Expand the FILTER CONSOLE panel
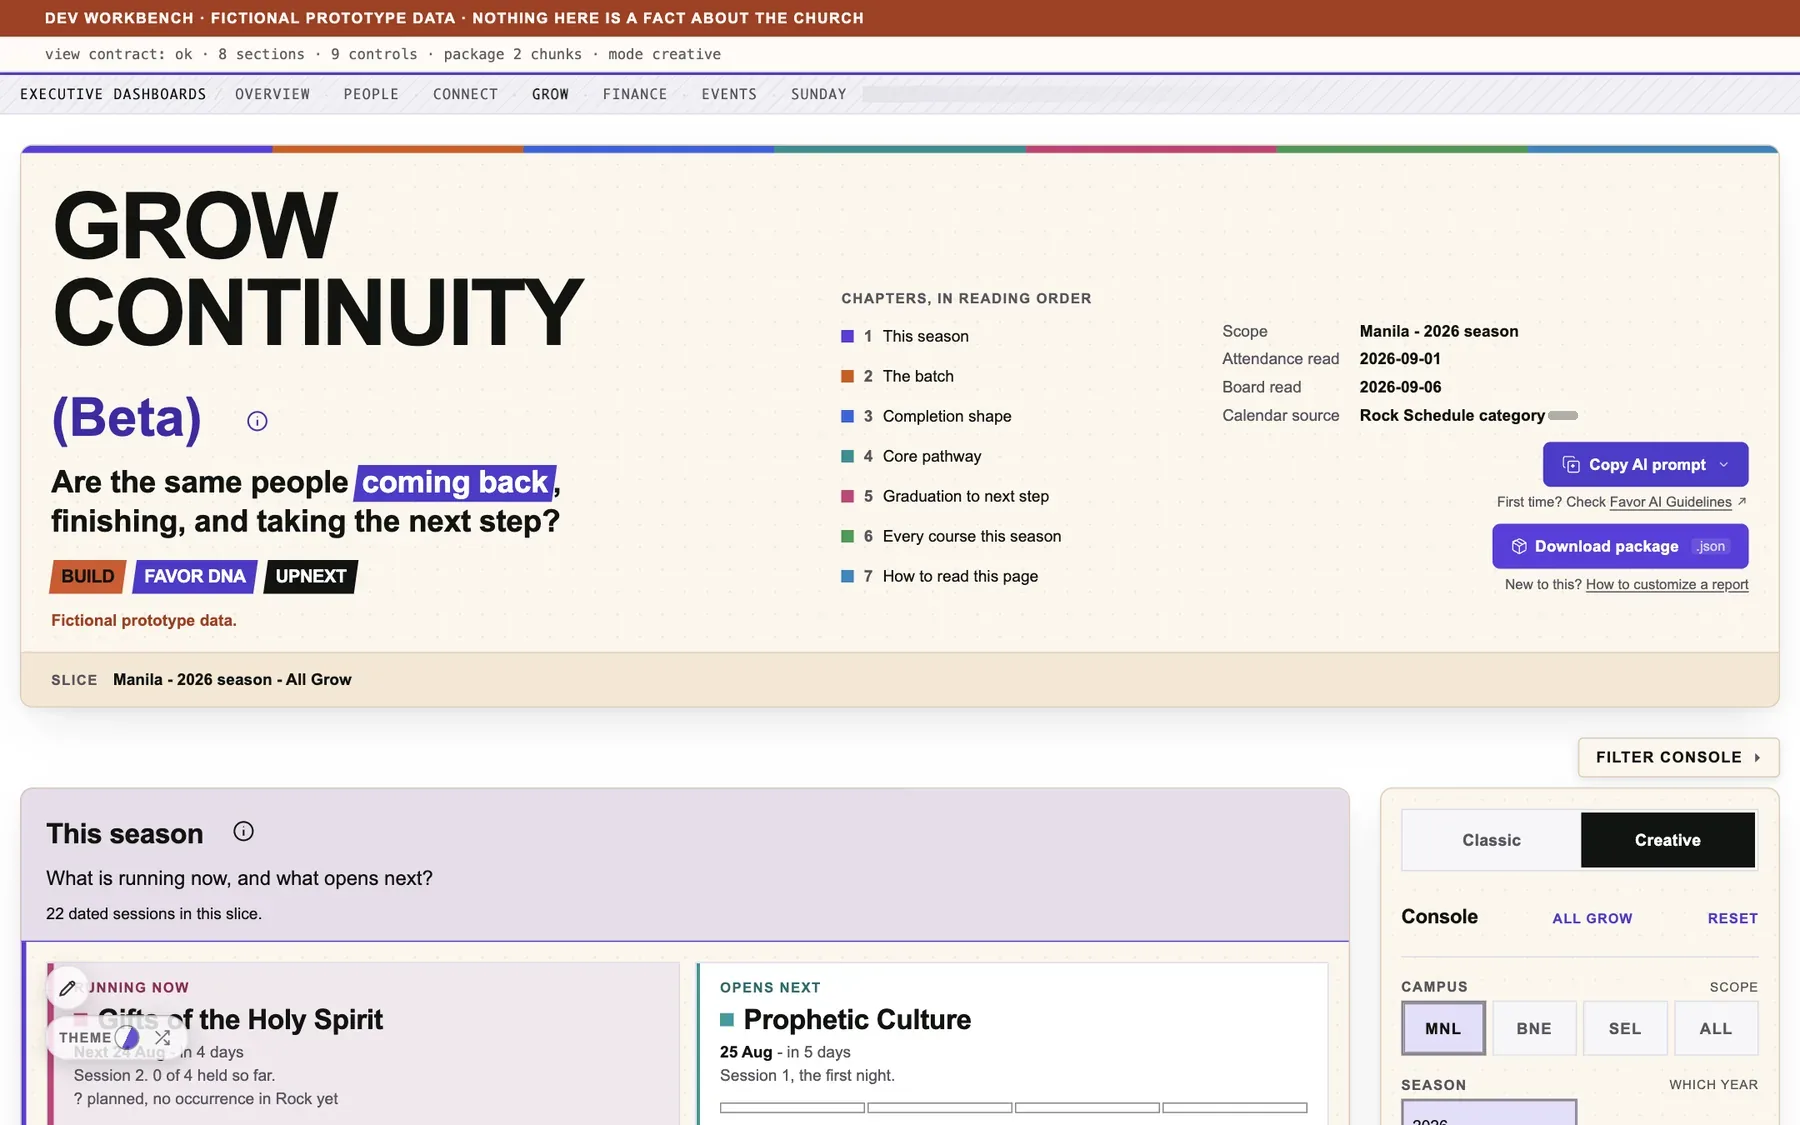1800x1125 pixels. pos(1678,757)
